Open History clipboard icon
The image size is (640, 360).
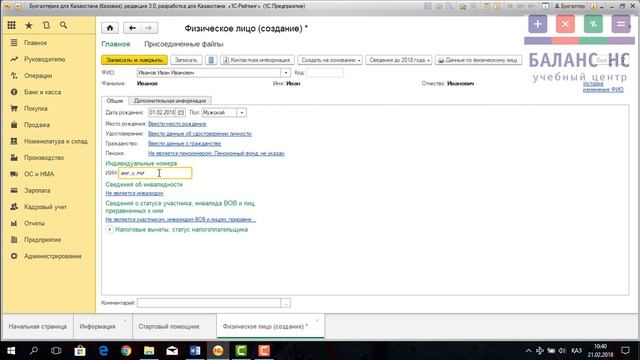coord(46,25)
